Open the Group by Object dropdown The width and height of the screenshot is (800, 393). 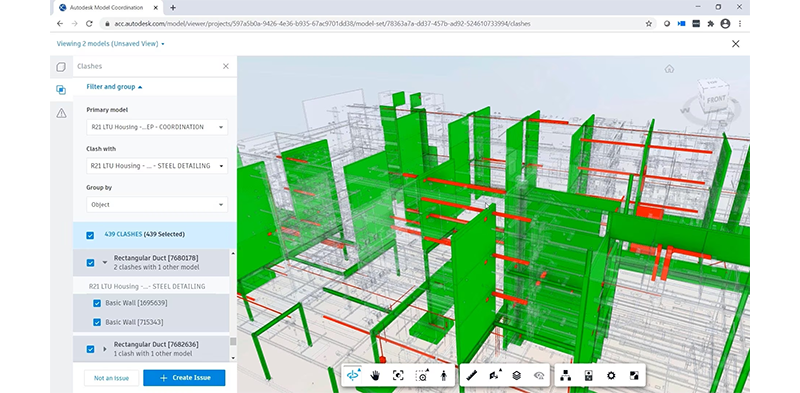157,205
